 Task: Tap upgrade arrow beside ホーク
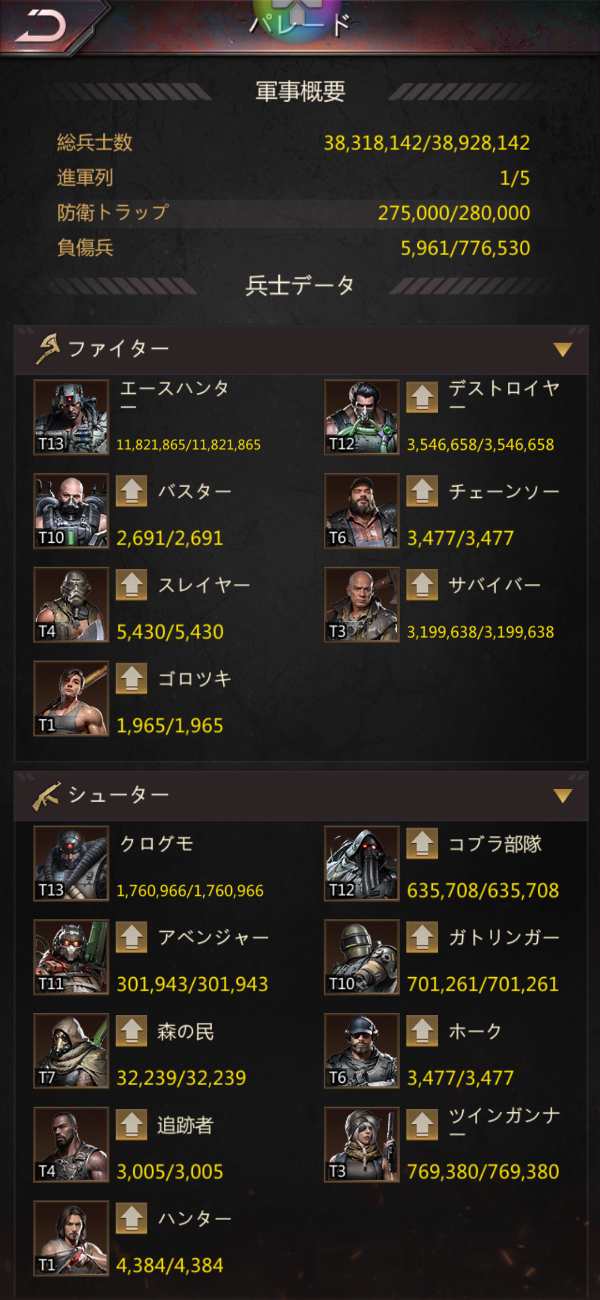pyautogui.click(x=422, y=1032)
